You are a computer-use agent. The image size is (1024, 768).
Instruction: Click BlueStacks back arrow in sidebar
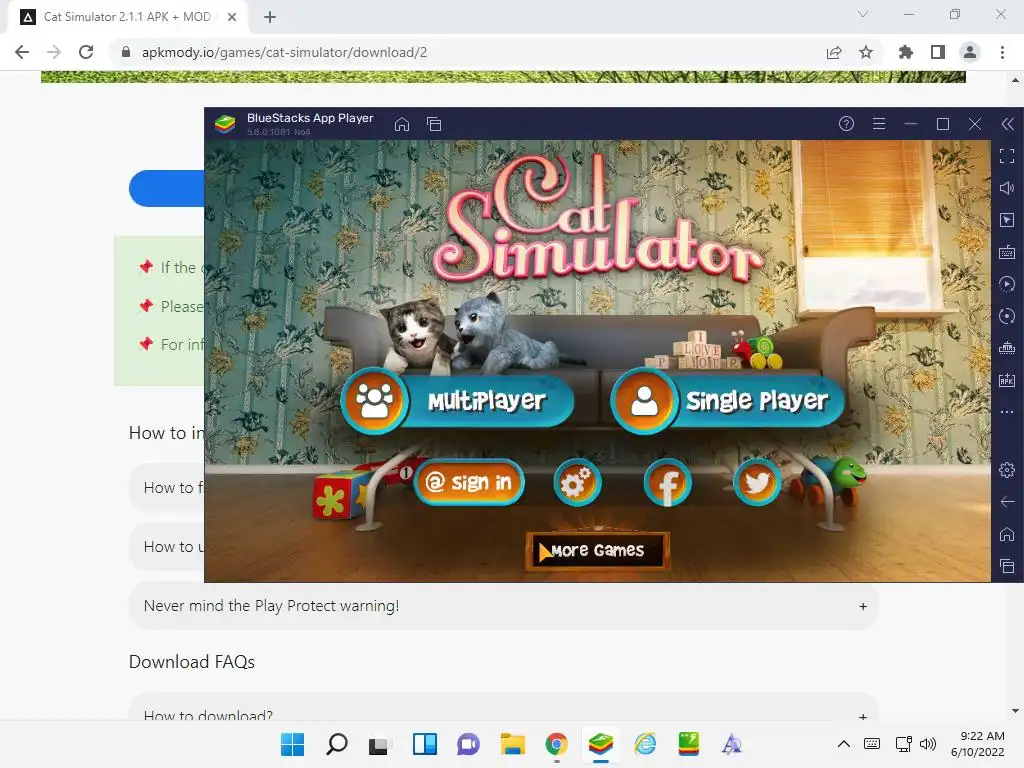[x=1007, y=502]
